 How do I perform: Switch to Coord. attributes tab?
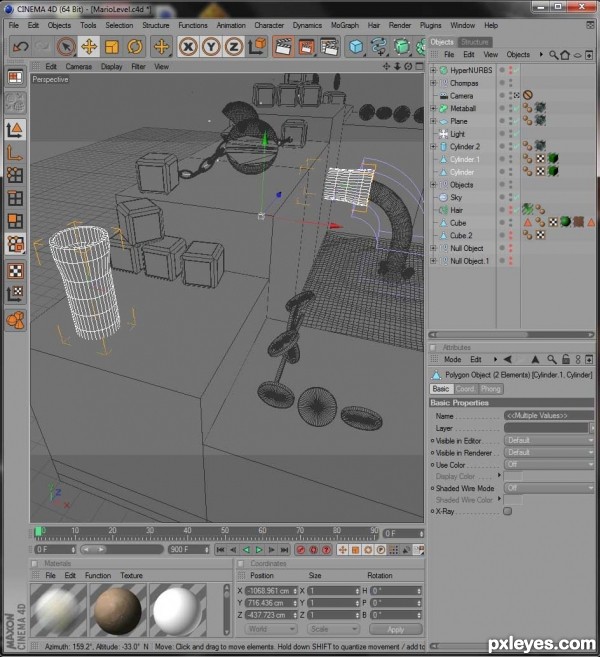tap(465, 389)
